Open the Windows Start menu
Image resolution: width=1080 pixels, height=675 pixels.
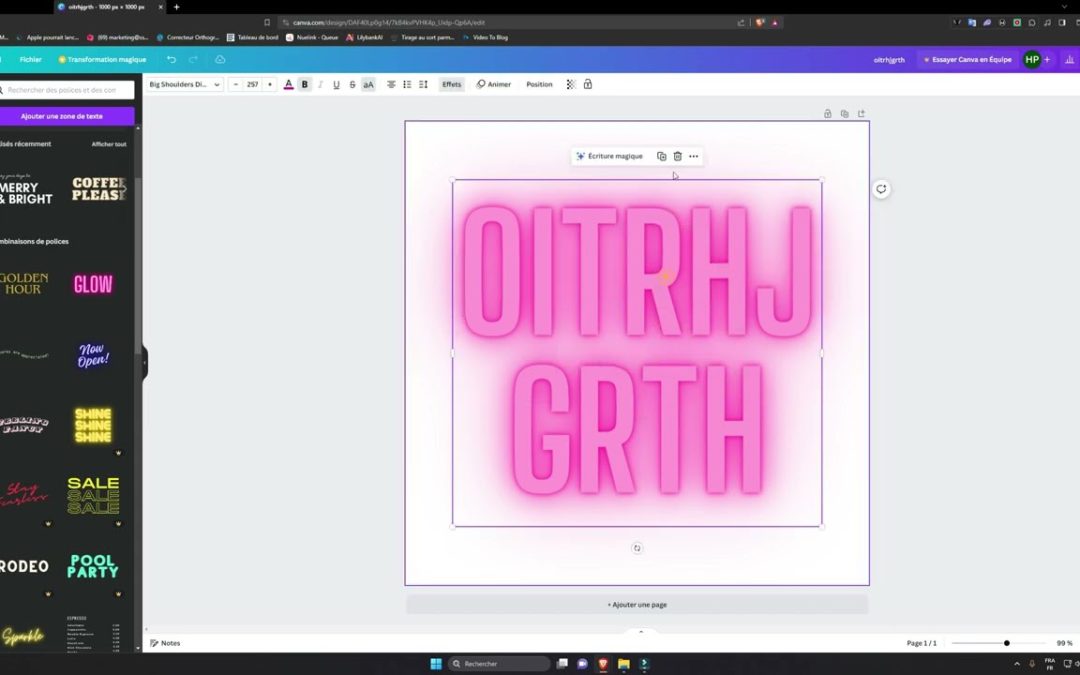436,664
